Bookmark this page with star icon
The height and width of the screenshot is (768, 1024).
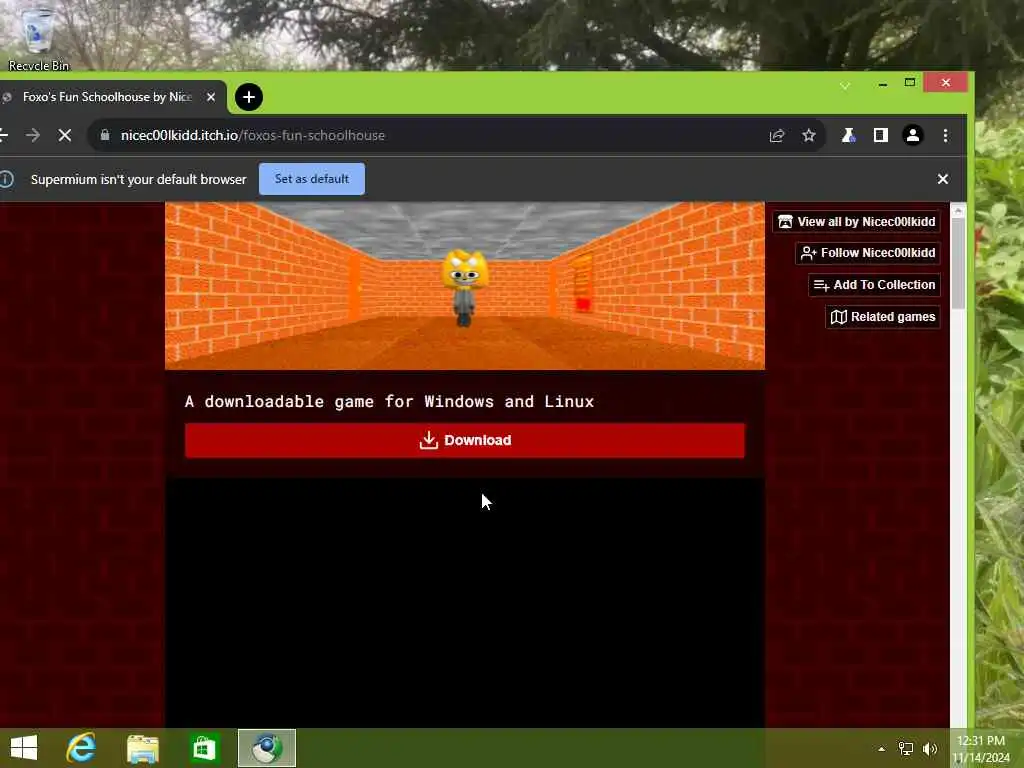[809, 135]
